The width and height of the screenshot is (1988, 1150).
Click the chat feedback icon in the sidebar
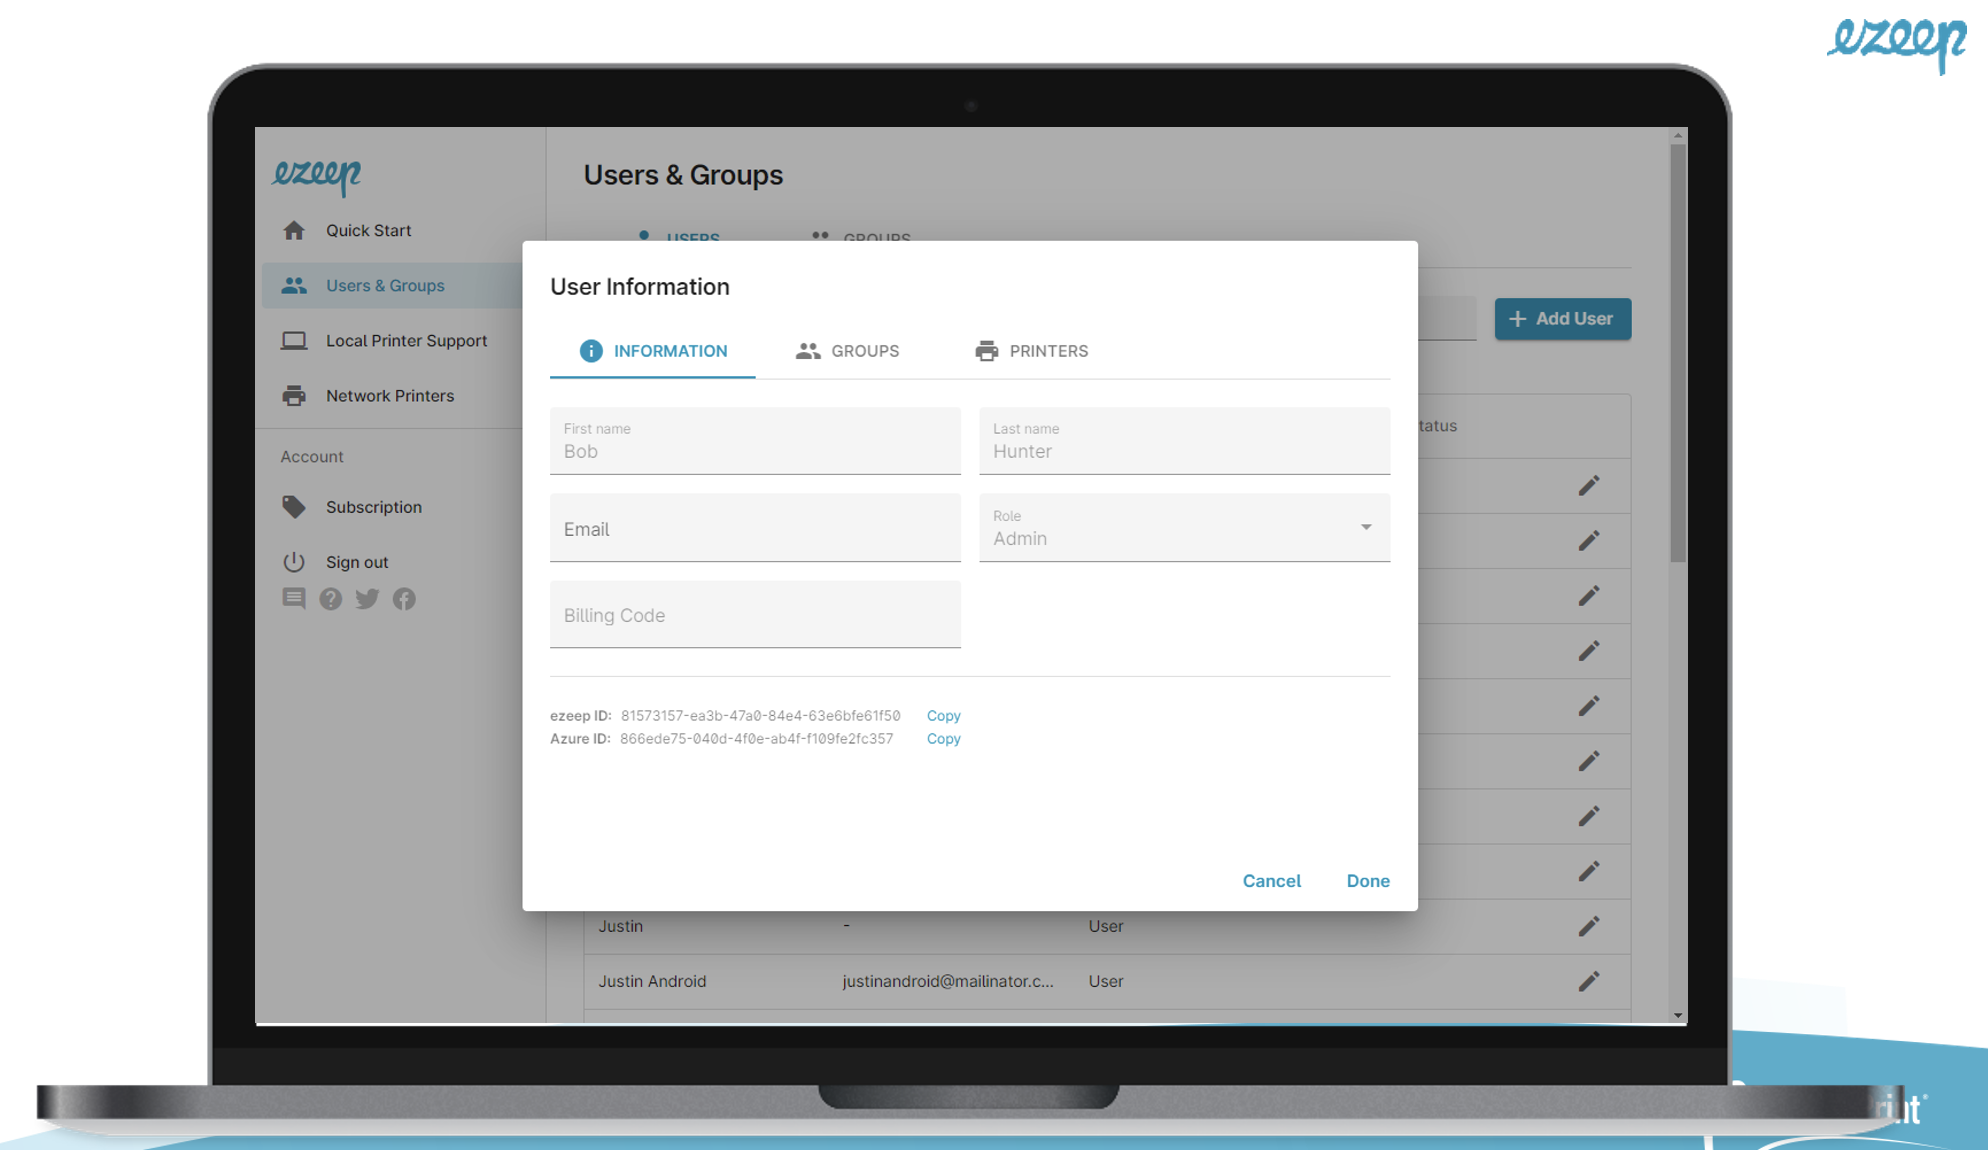[293, 599]
